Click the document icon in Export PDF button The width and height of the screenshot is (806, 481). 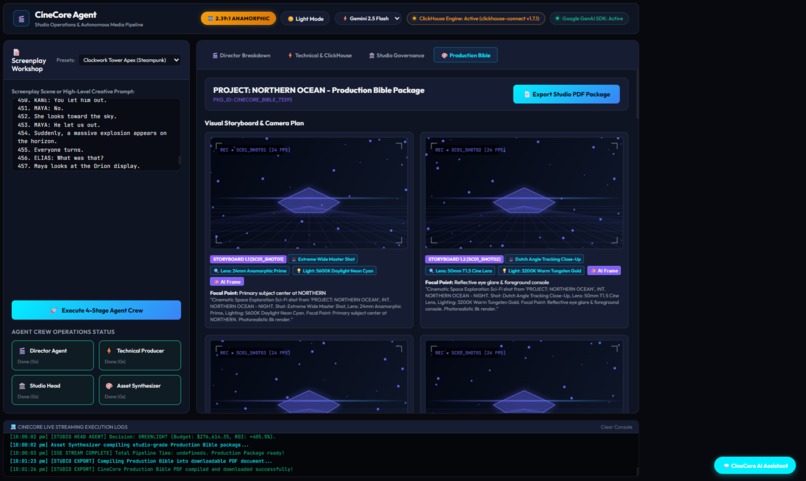[527, 95]
